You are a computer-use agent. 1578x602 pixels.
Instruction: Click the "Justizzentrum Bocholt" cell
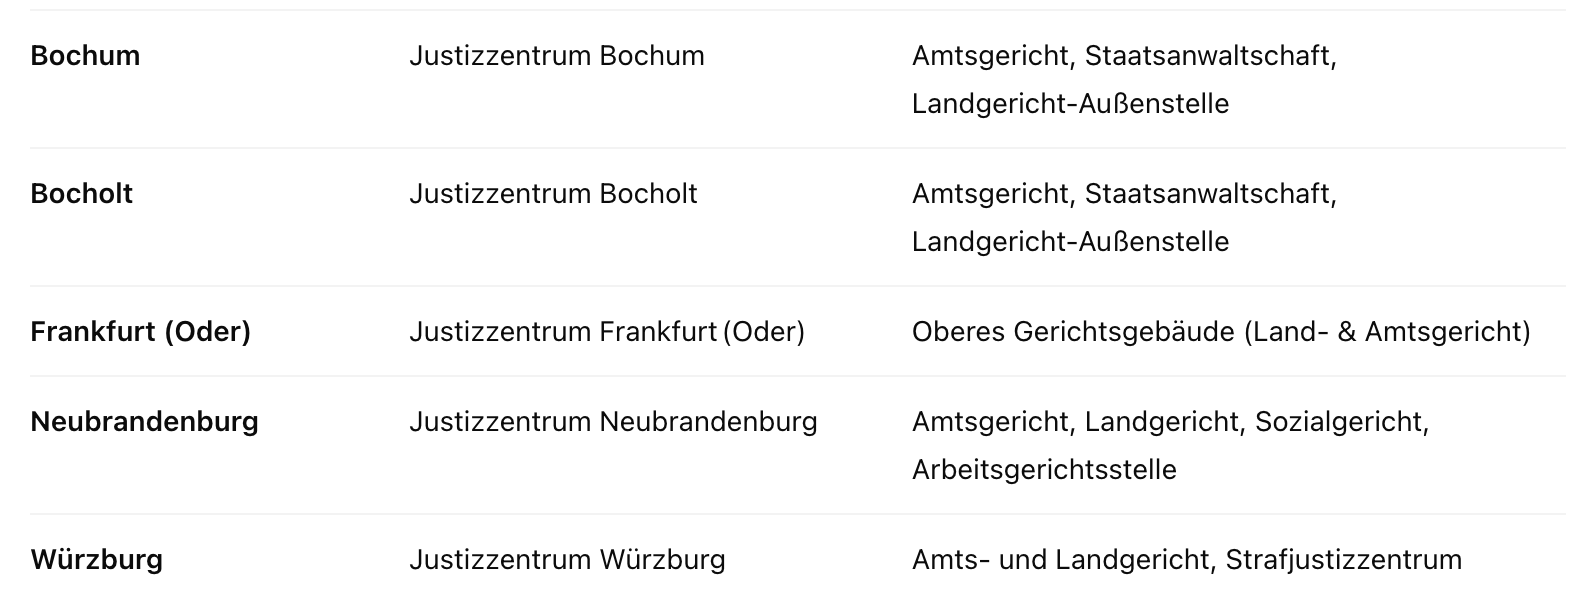[553, 194]
